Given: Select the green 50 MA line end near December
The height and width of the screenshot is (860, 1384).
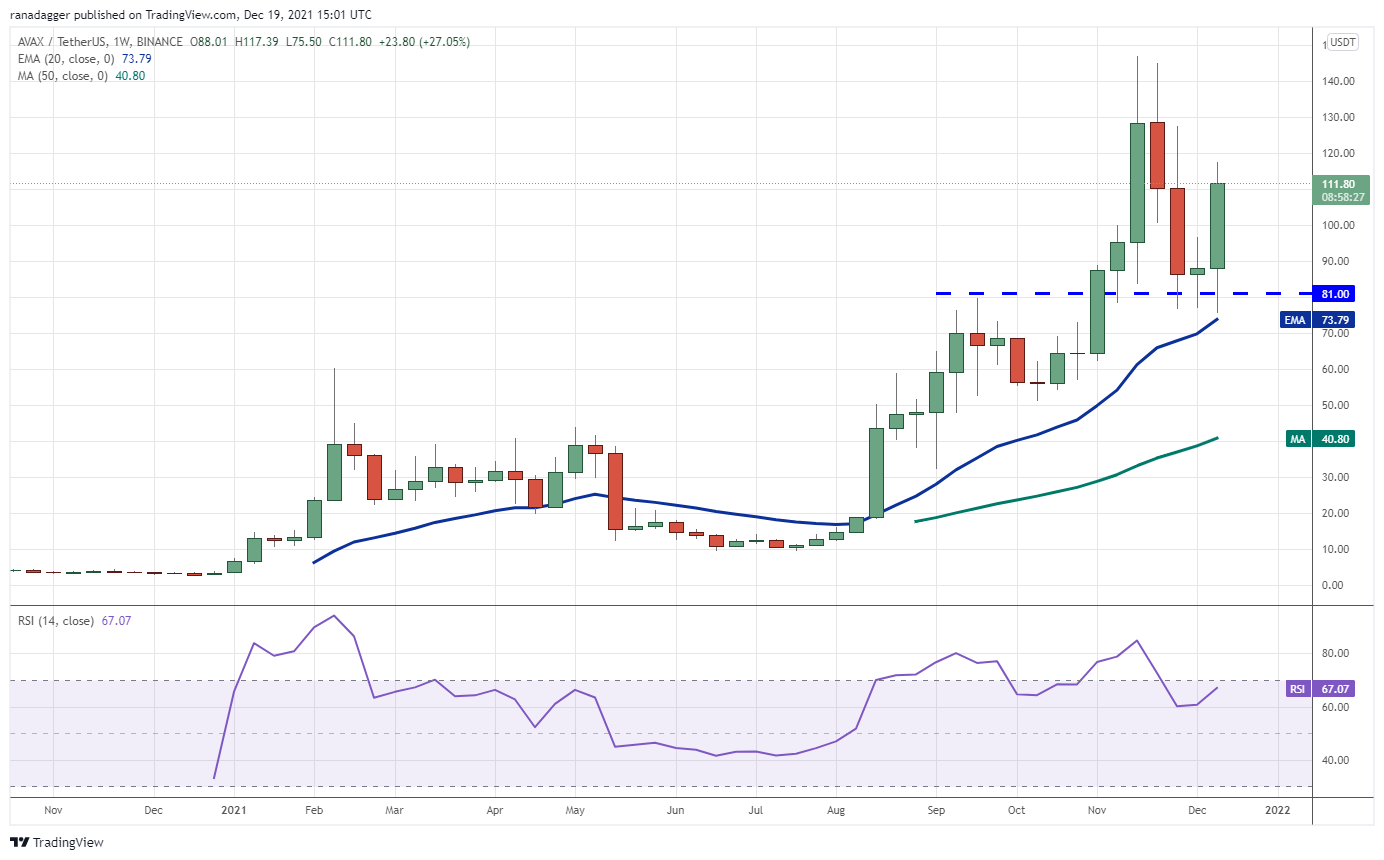Looking at the screenshot, I should tap(1216, 439).
